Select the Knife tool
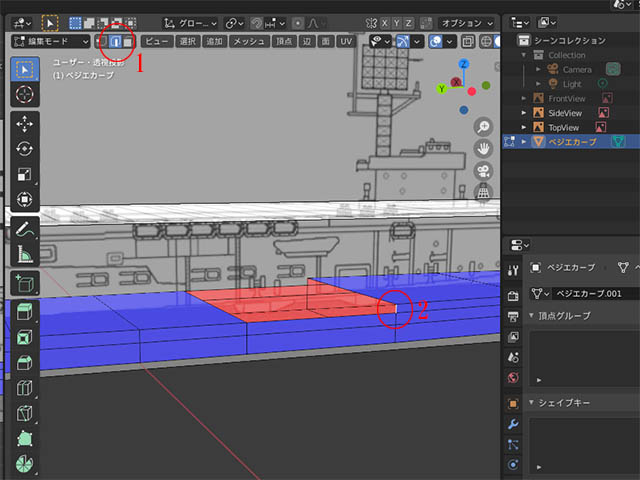640x480 pixels. (x=24, y=413)
